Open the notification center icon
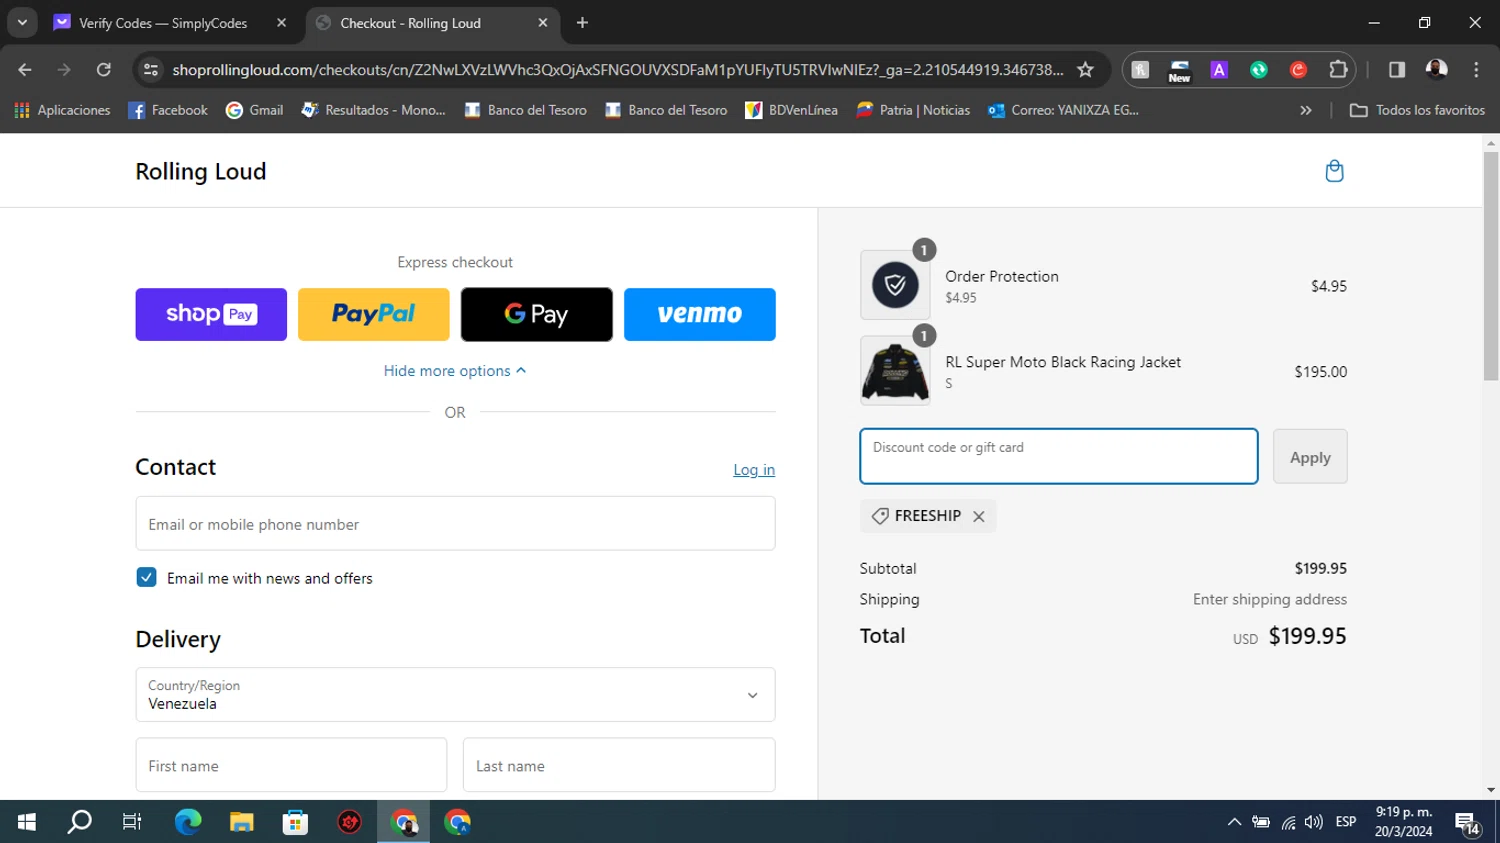The height and width of the screenshot is (843, 1500). coord(1468,824)
